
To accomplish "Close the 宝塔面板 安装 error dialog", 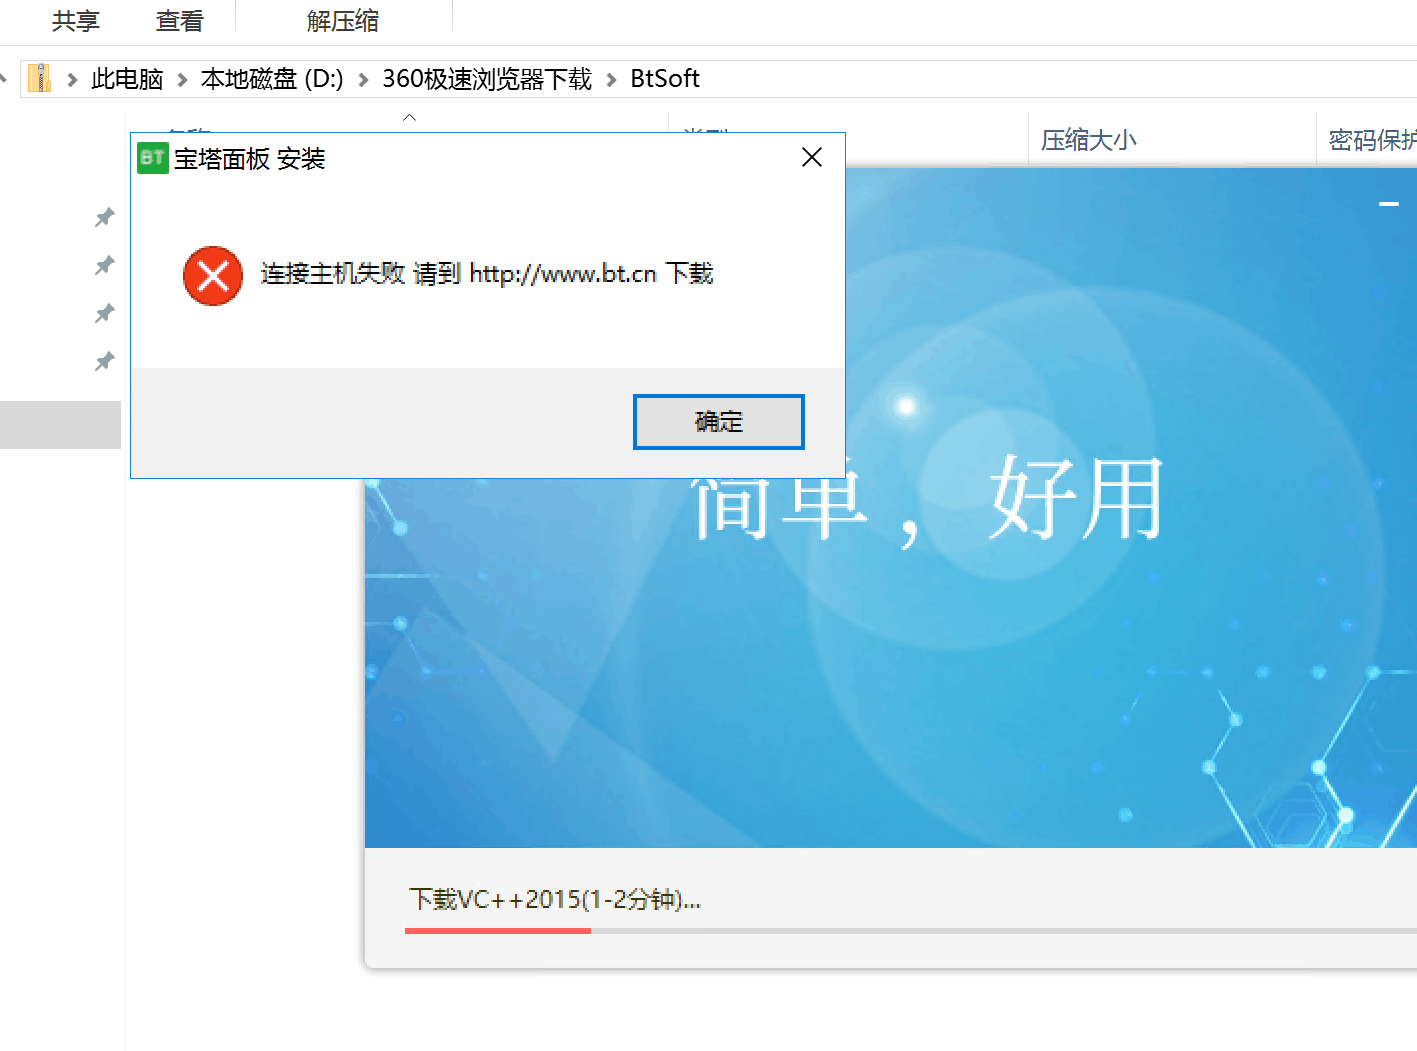I will coord(812,157).
